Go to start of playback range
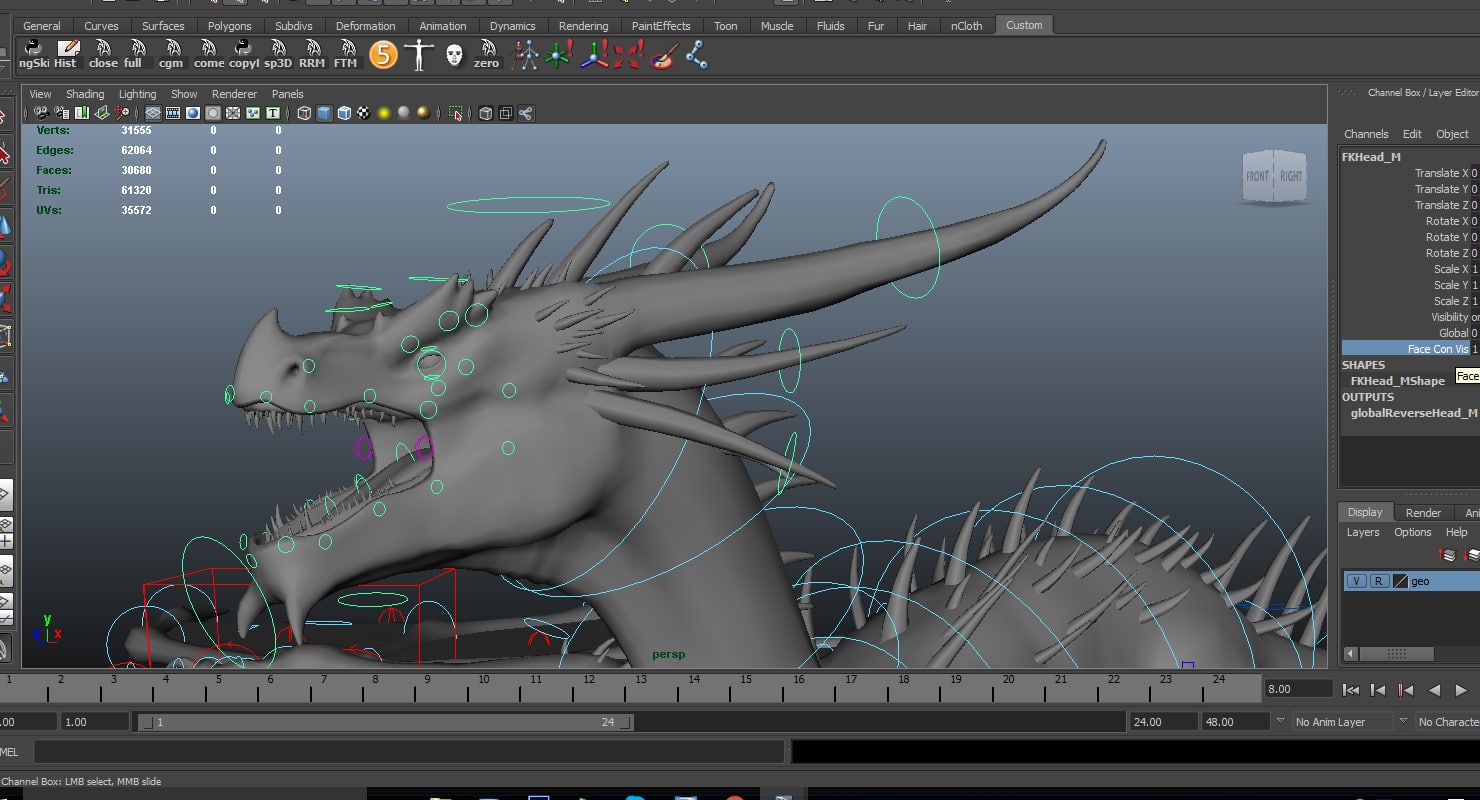This screenshot has width=1480, height=800. [x=1351, y=689]
